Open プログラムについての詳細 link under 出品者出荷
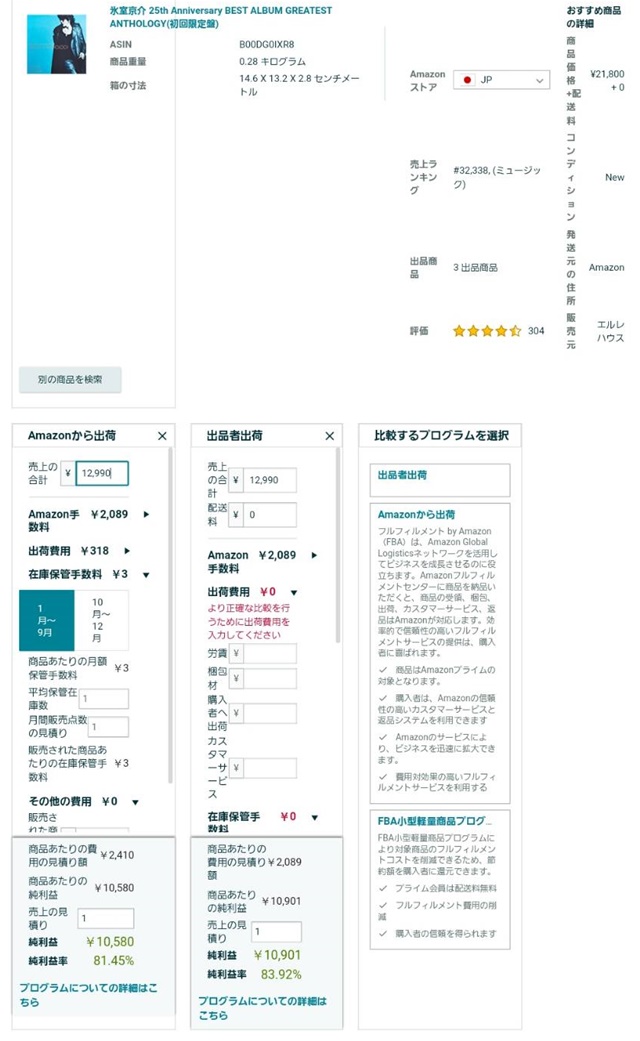This screenshot has width=640, height=1041. click(262, 1006)
